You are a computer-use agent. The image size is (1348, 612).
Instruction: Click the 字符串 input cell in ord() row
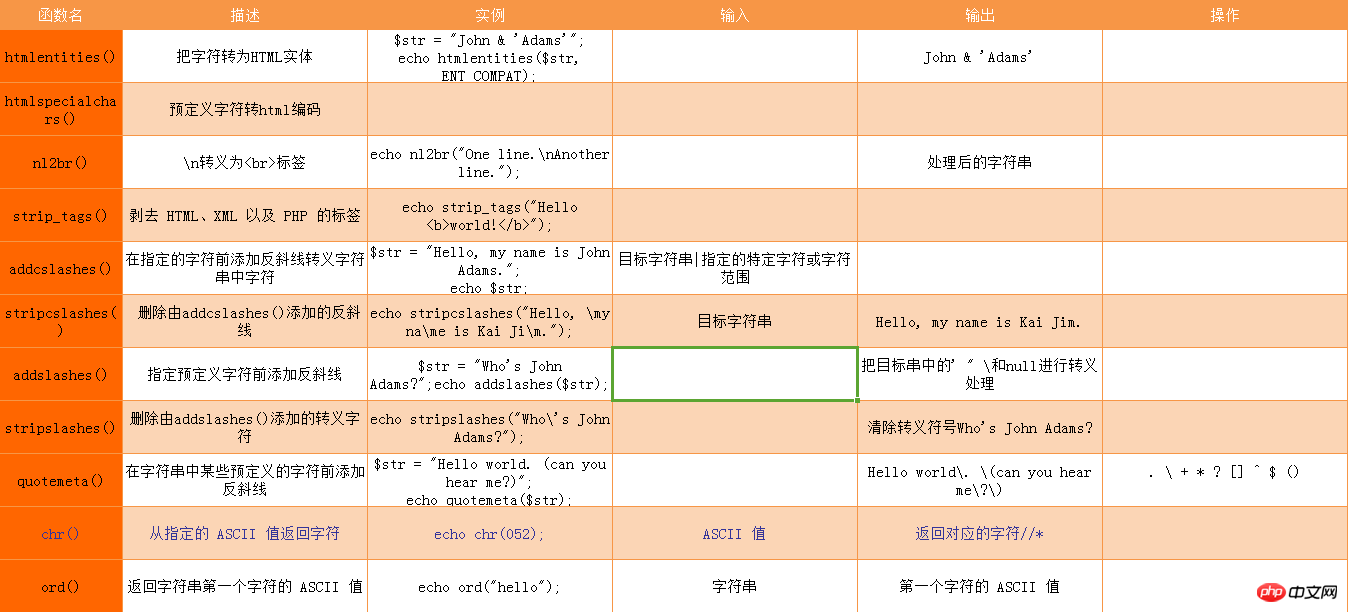(x=735, y=586)
